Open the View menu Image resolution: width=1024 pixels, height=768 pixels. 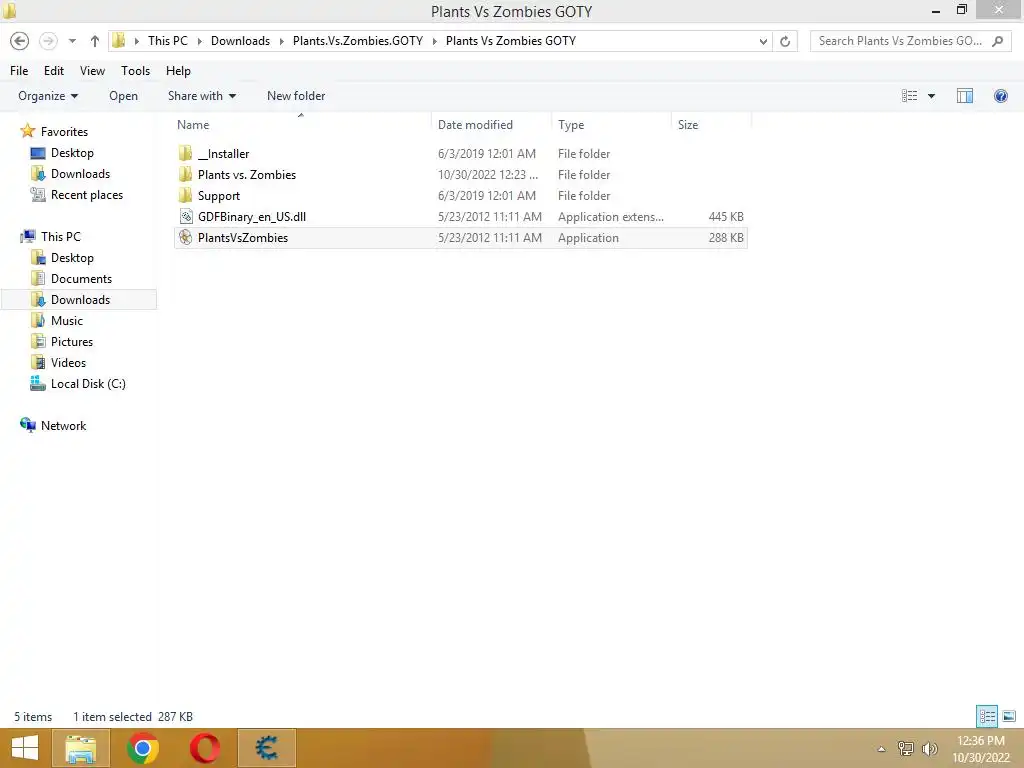point(92,71)
